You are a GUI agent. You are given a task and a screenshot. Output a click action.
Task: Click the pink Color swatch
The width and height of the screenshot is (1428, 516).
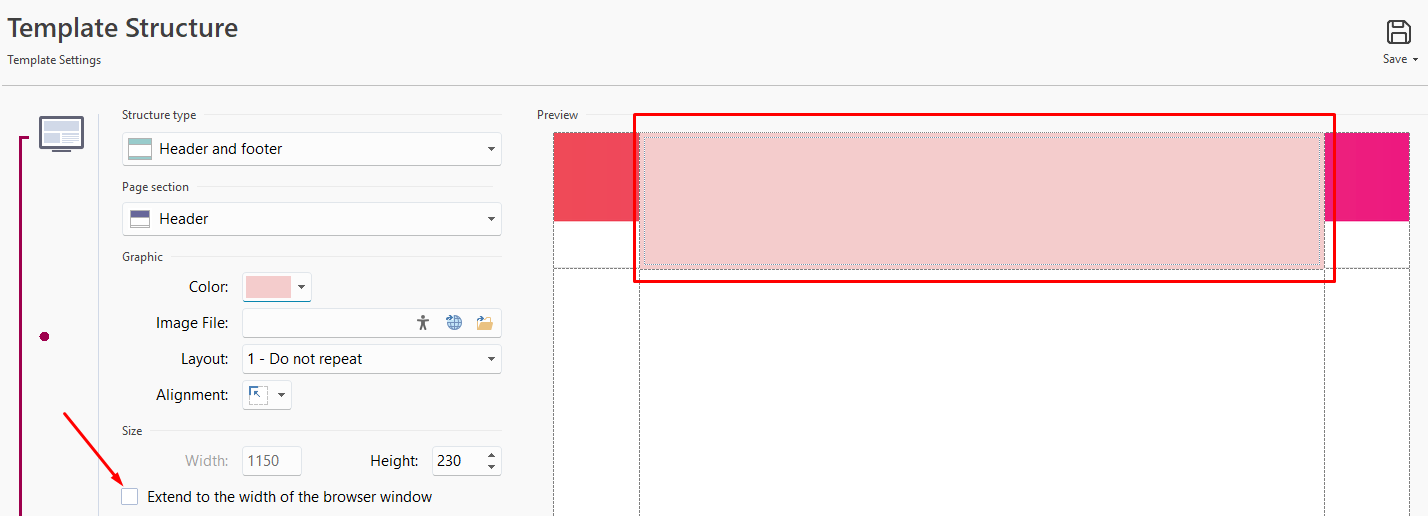(268, 288)
